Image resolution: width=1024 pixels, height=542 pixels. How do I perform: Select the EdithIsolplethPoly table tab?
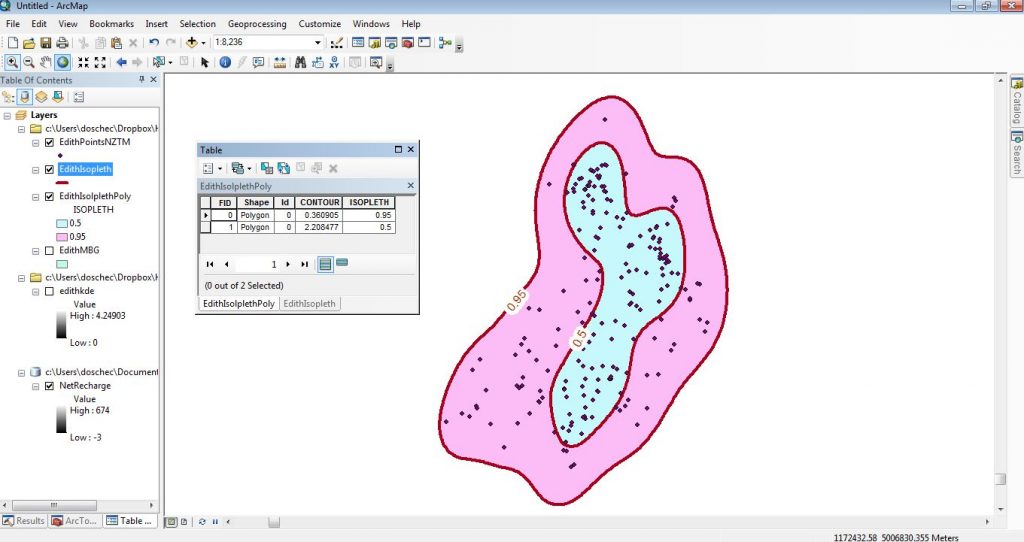[x=238, y=304]
